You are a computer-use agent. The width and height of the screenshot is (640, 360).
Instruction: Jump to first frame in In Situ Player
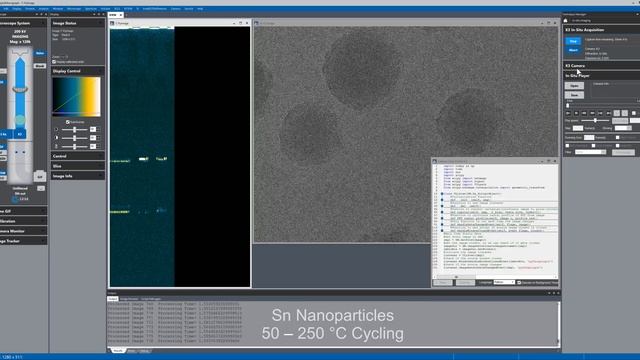coord(568,113)
